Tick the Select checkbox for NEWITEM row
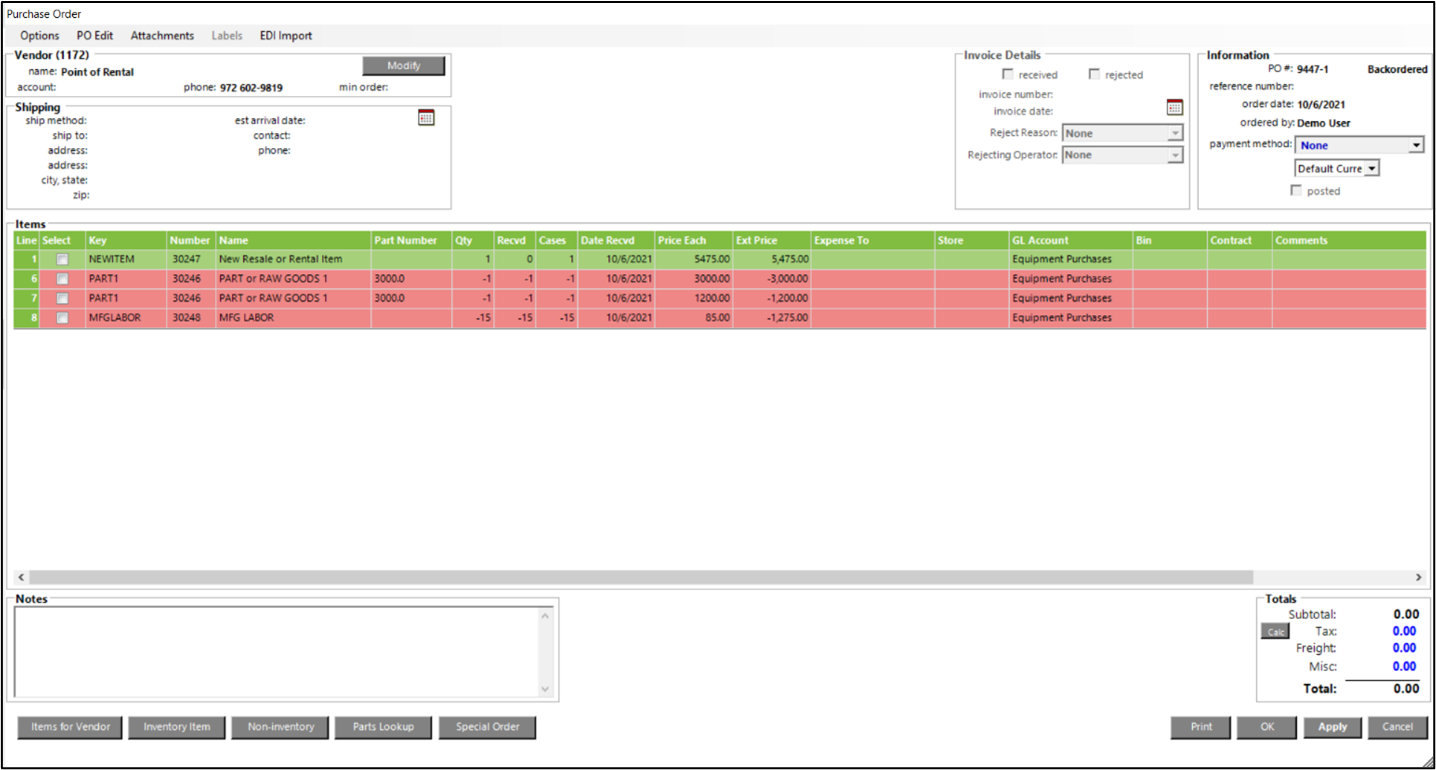Screen dimensions: 1436x770 [62, 259]
